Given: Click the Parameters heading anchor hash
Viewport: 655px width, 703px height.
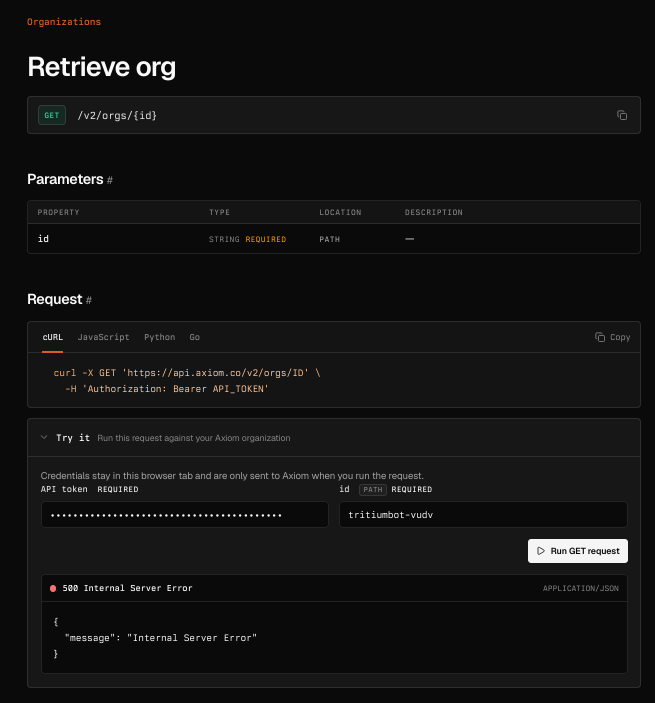Looking at the screenshot, I should click(110, 180).
